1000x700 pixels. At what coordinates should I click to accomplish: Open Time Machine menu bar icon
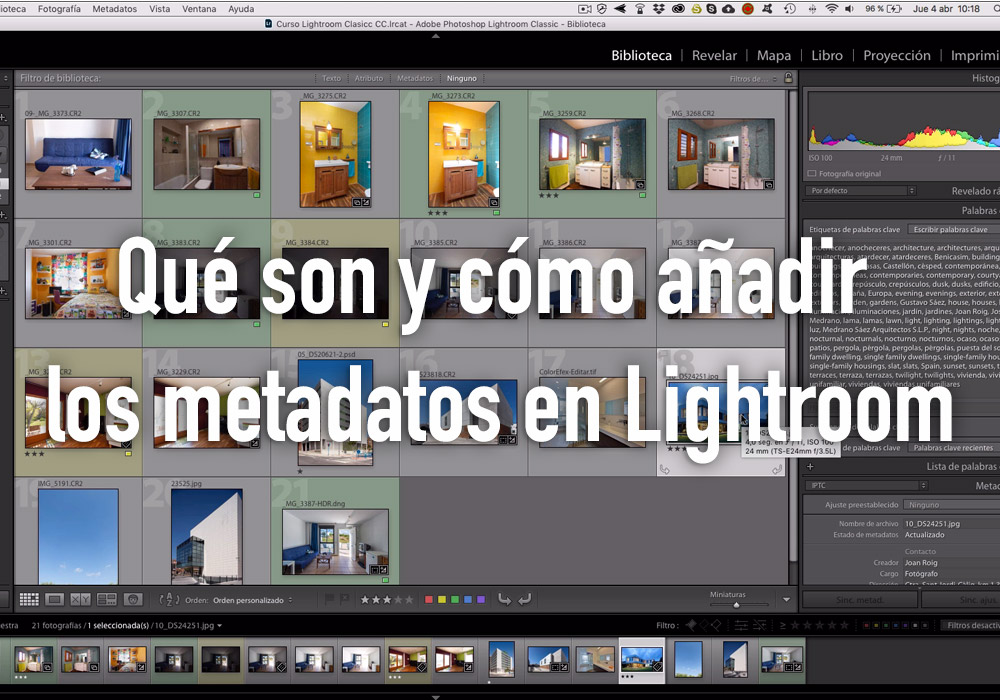pos(790,9)
